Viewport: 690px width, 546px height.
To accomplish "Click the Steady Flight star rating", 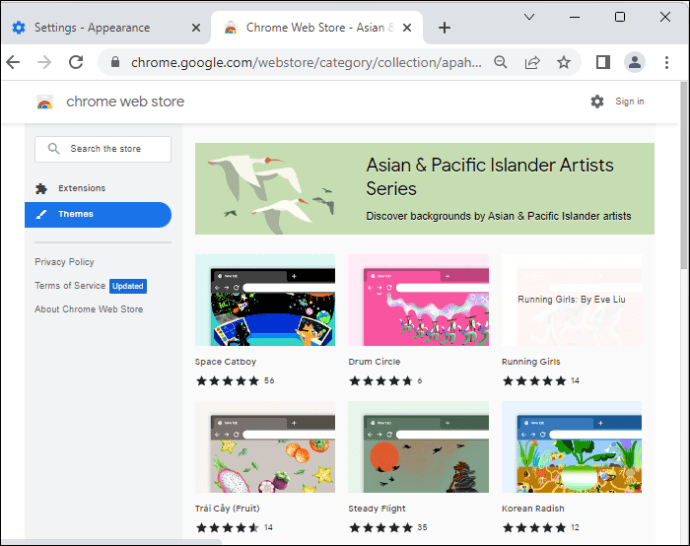I will (381, 527).
